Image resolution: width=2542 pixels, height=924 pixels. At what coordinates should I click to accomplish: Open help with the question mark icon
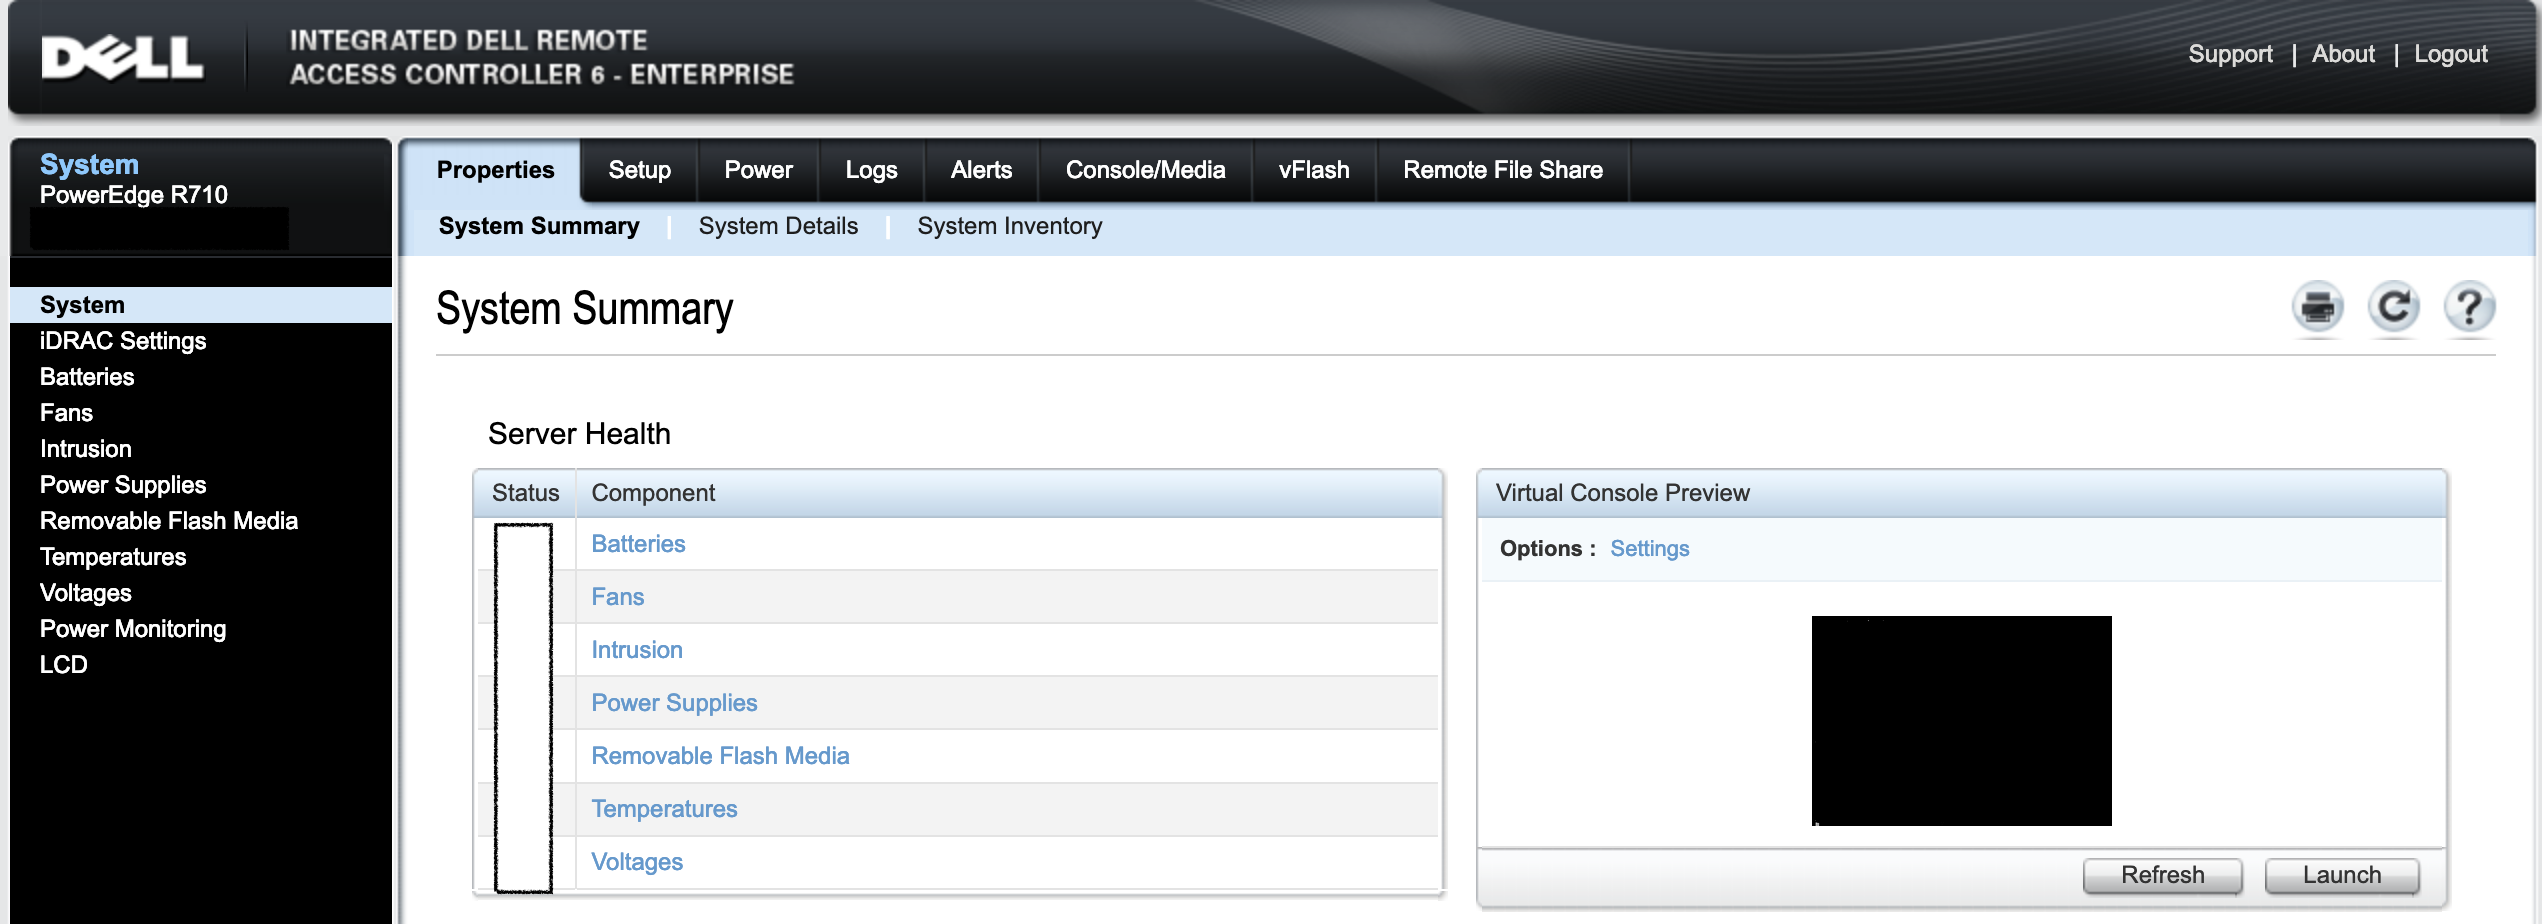coord(2469,307)
